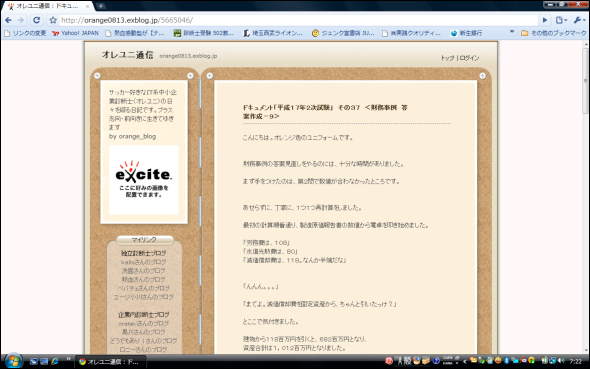The height and width of the screenshot is (369, 590).
Task: Click the excite logo image
Action: pyautogui.click(x=144, y=179)
